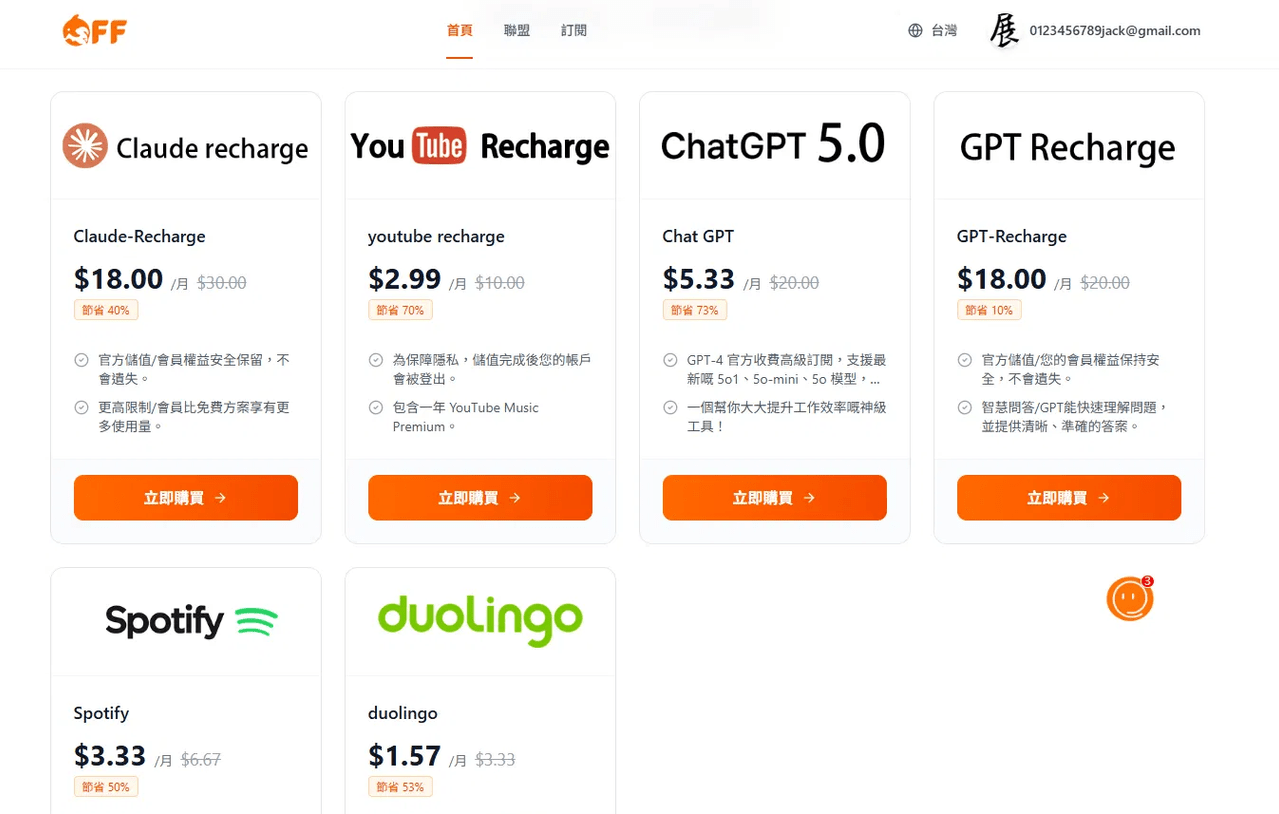Click the $5.33 Chat GPT price
This screenshot has height=814, width=1279.
point(698,279)
